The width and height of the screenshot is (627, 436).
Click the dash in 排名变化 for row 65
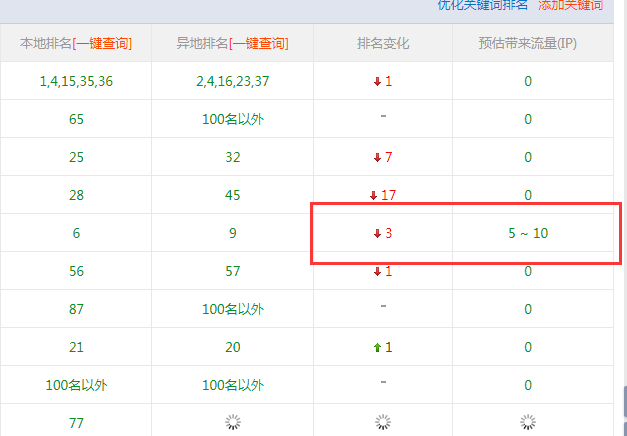tap(383, 116)
